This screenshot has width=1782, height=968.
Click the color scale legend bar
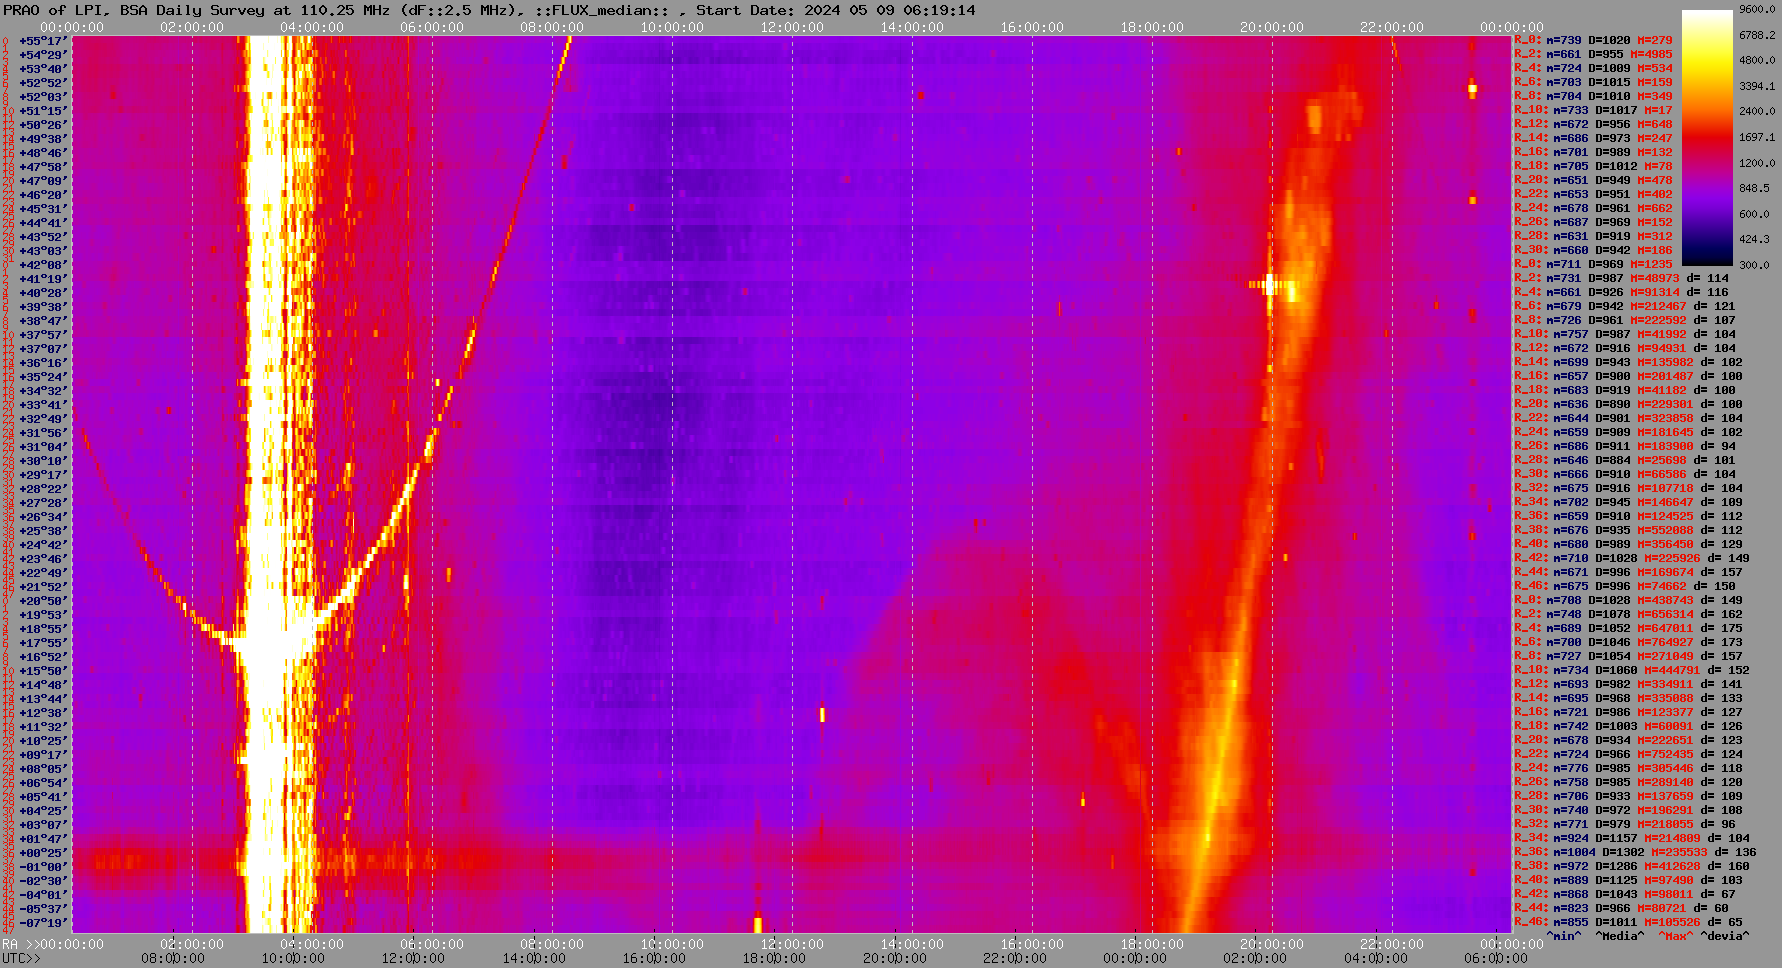pos(1707,137)
